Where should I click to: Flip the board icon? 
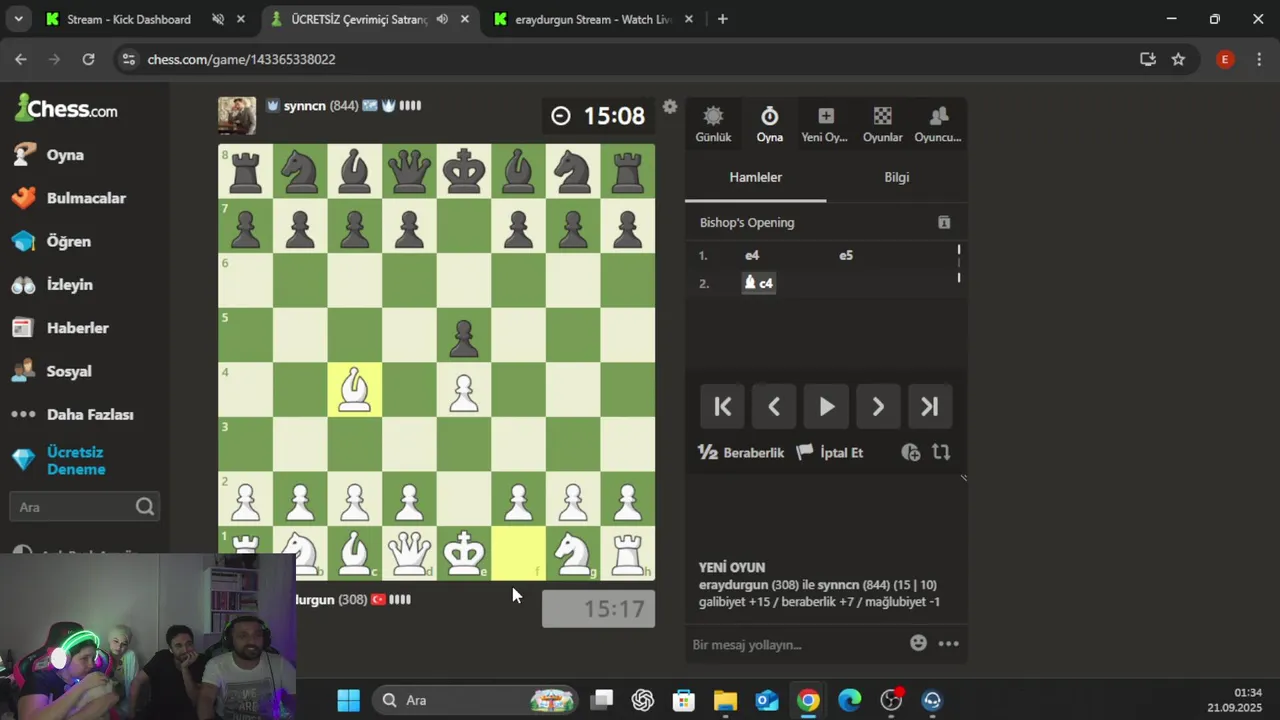[x=941, y=452]
